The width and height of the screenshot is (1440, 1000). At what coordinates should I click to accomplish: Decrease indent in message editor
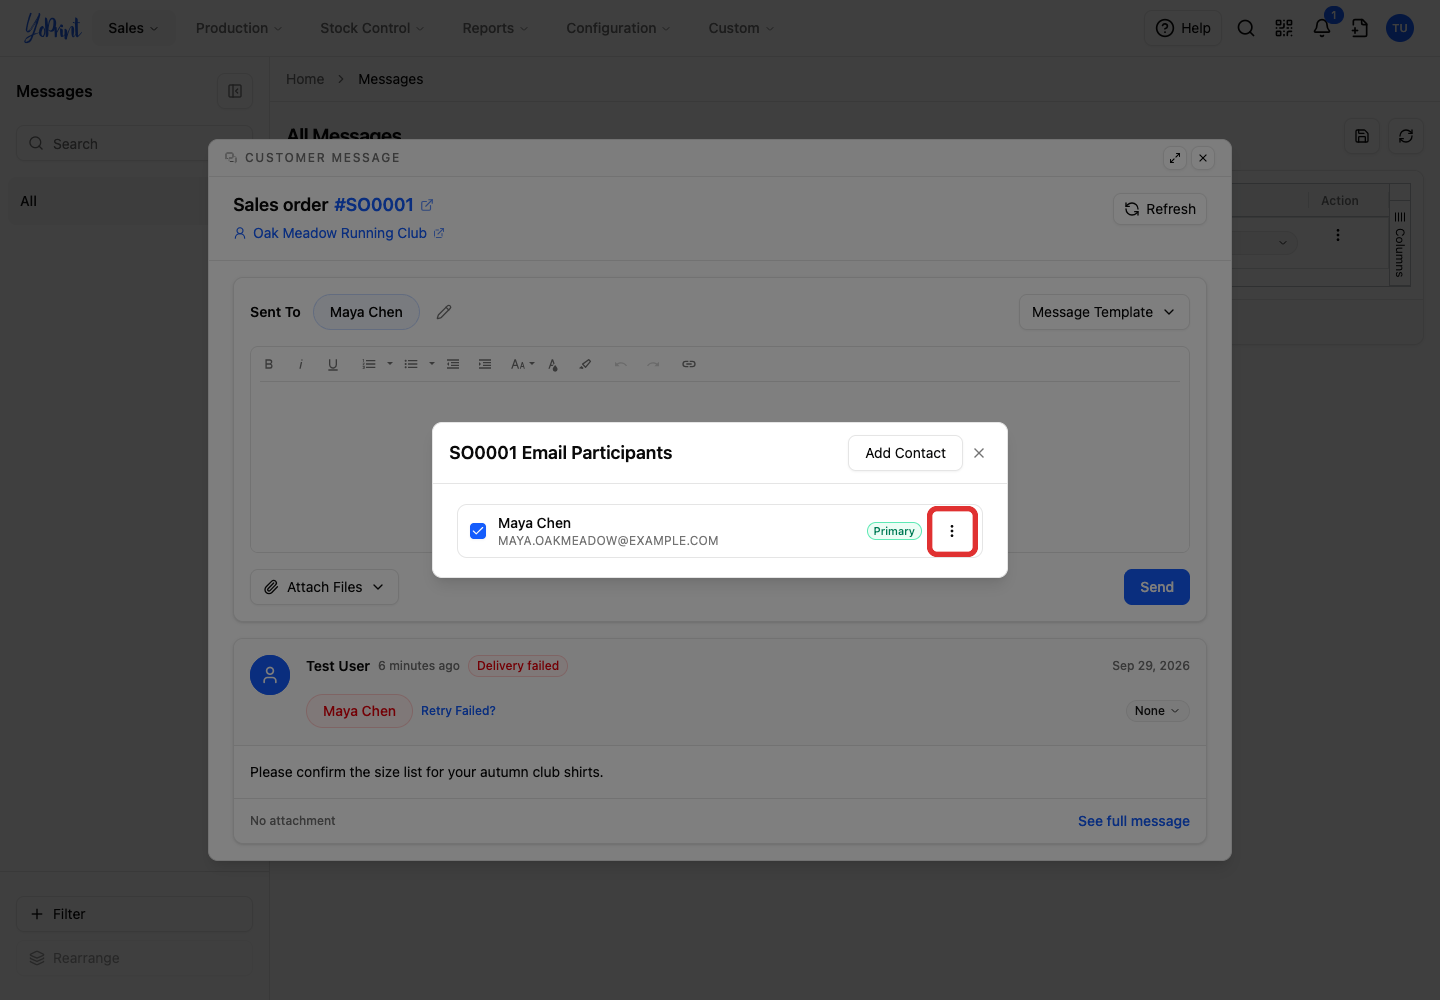[x=453, y=364]
